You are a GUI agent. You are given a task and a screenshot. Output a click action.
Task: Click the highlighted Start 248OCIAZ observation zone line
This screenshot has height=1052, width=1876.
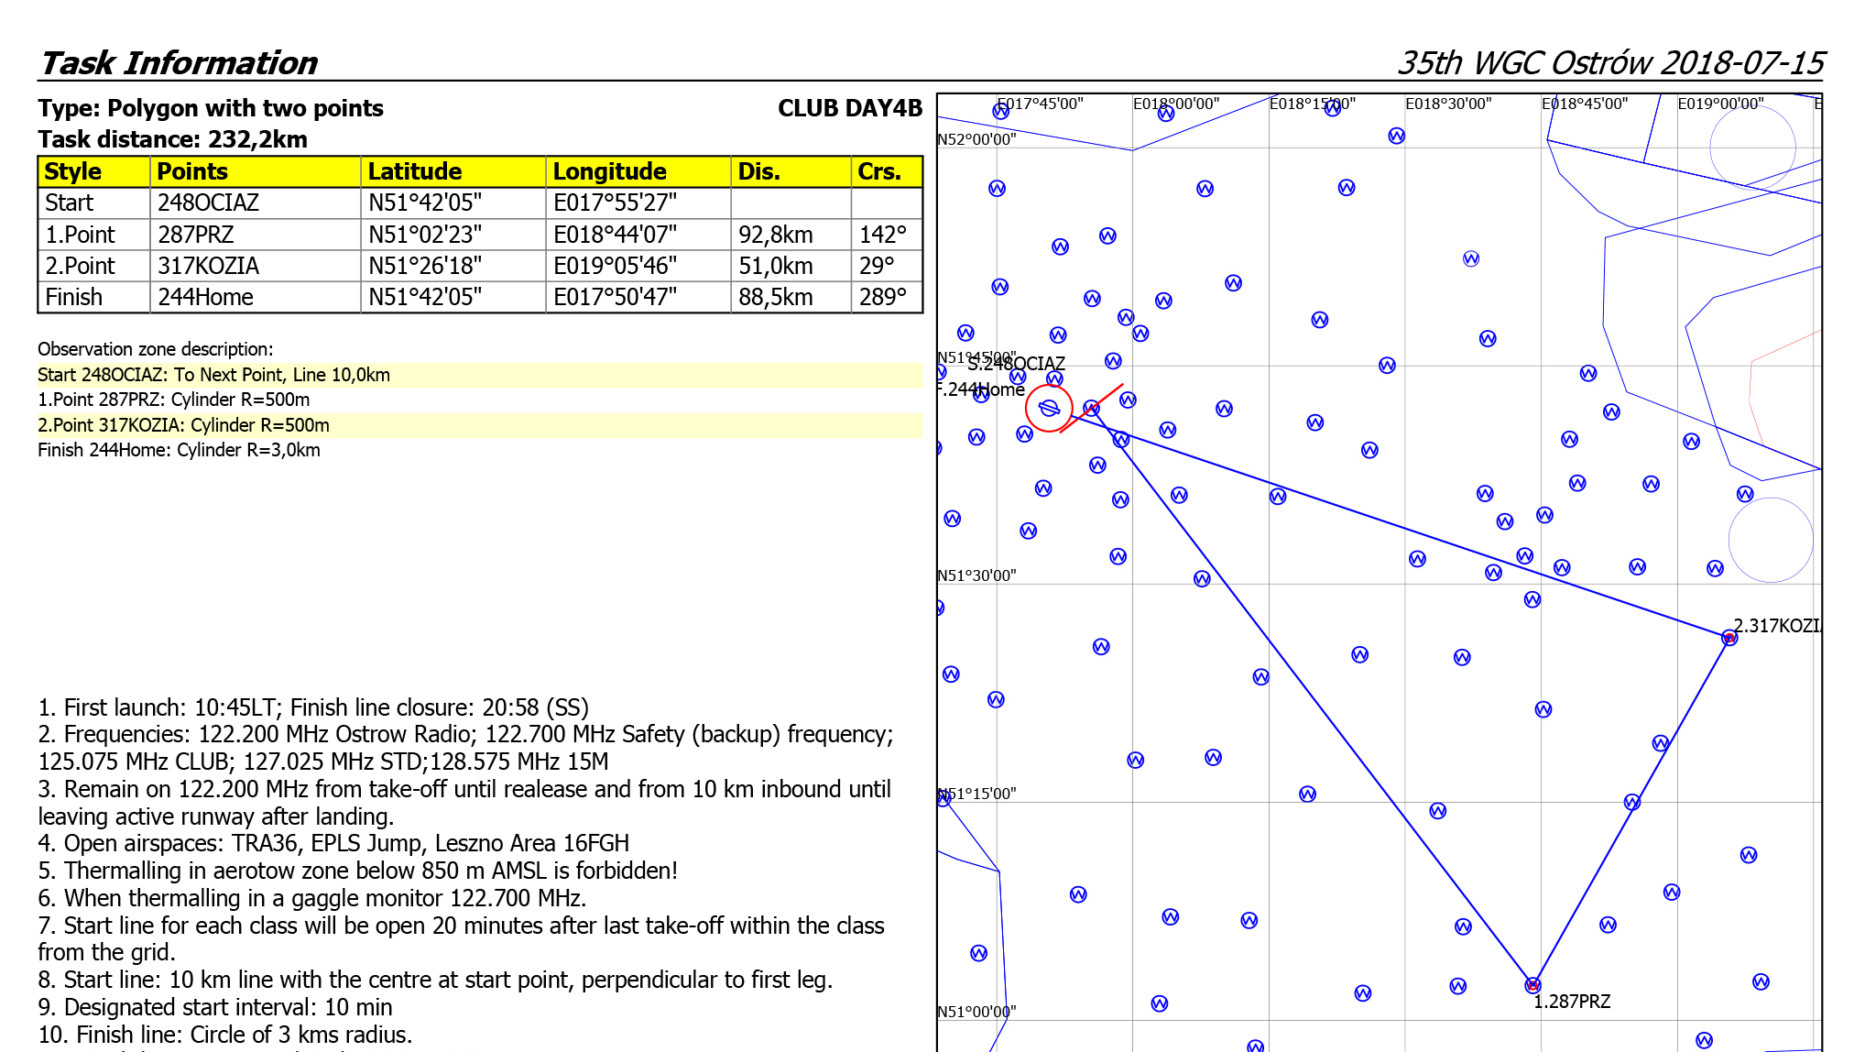(214, 375)
